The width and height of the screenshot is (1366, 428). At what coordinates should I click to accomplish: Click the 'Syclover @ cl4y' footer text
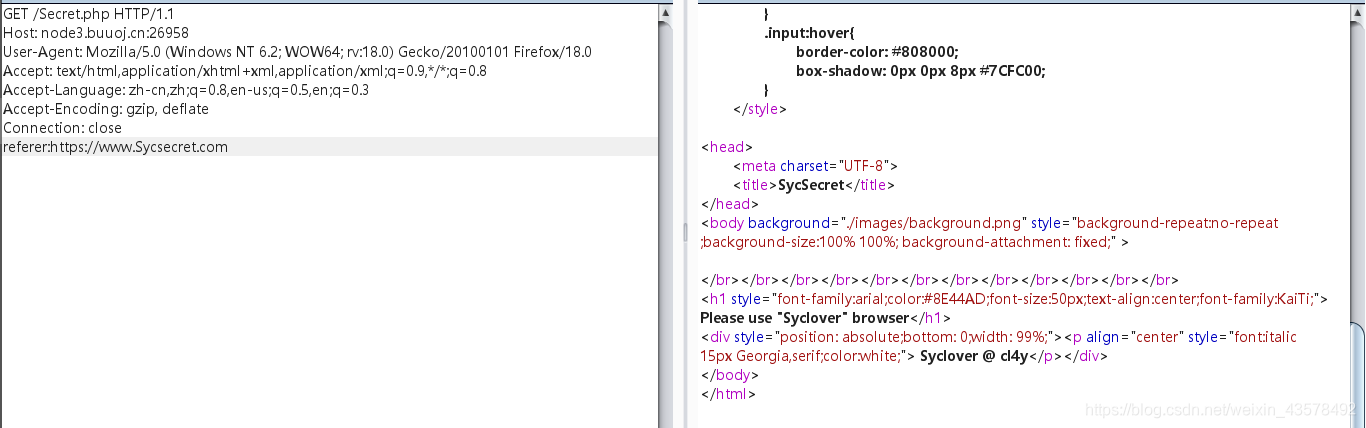click(x=974, y=355)
